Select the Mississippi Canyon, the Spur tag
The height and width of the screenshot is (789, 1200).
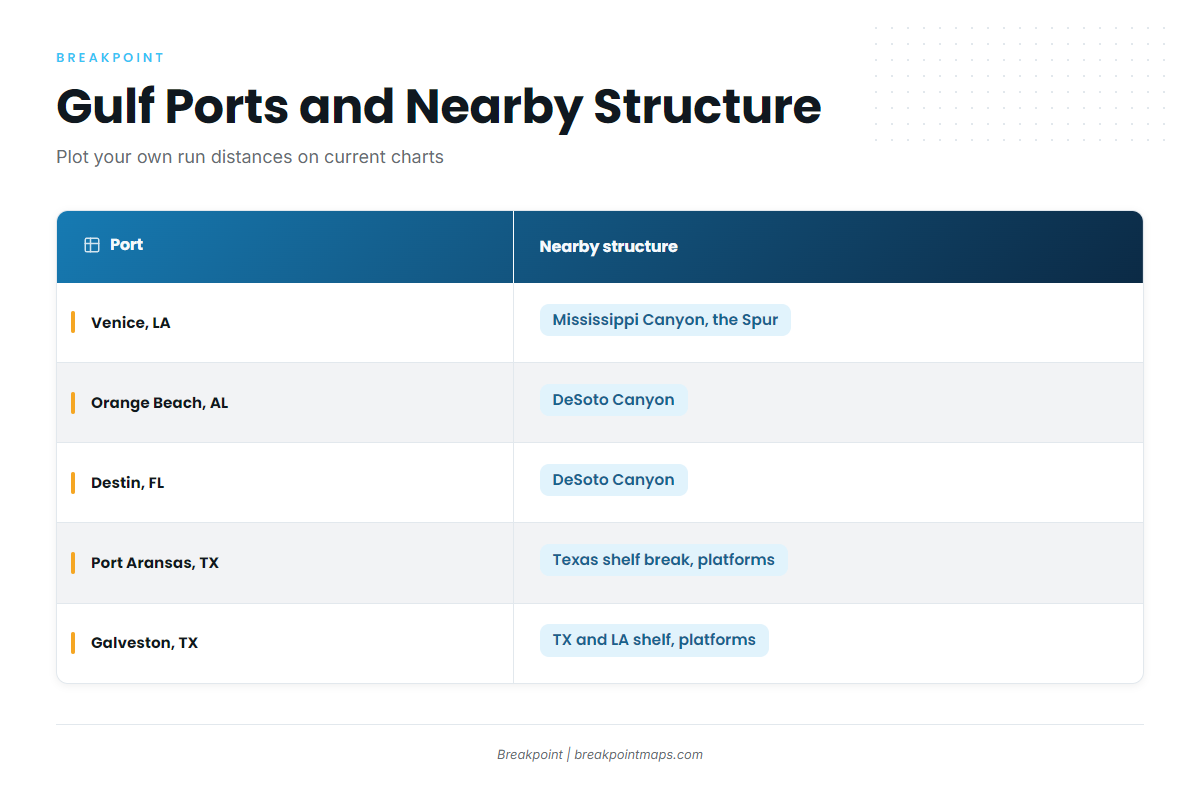pos(665,320)
